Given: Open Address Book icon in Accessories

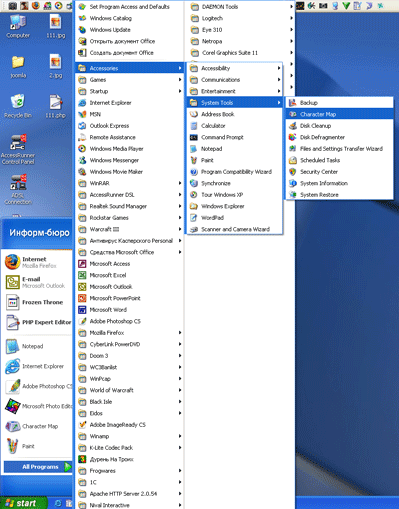Looking at the screenshot, I should [194, 114].
